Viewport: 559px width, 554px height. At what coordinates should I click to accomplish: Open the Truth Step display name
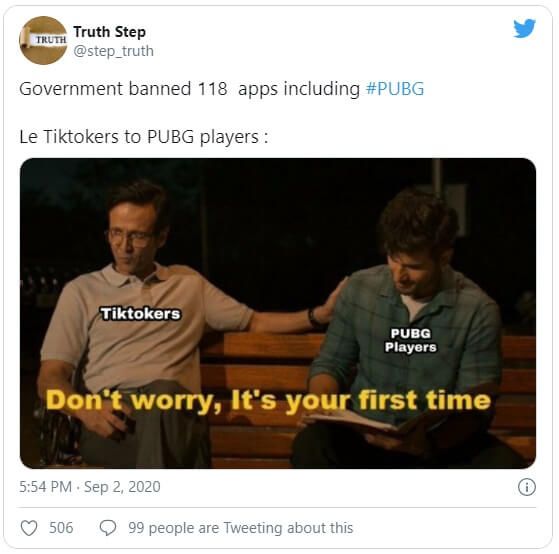tap(109, 32)
